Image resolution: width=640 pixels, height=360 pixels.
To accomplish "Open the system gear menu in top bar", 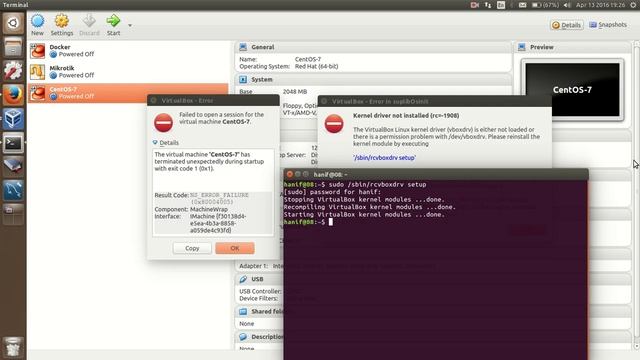I will click(633, 5).
